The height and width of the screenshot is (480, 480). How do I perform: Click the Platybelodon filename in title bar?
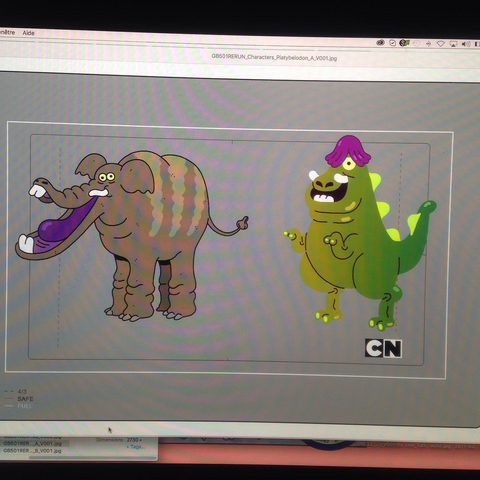click(274, 57)
